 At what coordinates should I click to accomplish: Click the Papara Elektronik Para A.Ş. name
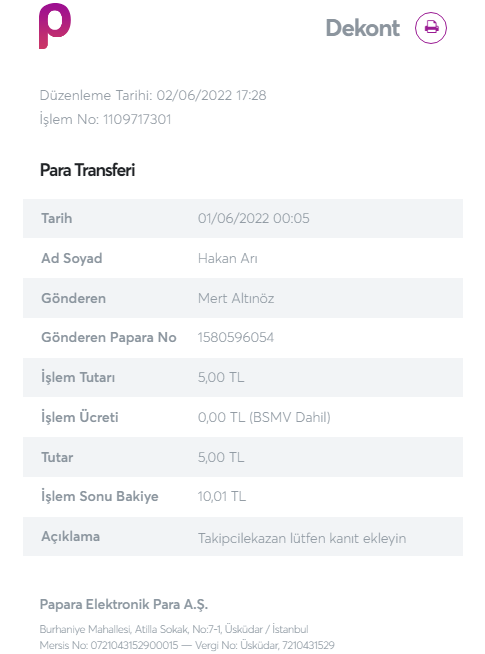tap(123, 604)
